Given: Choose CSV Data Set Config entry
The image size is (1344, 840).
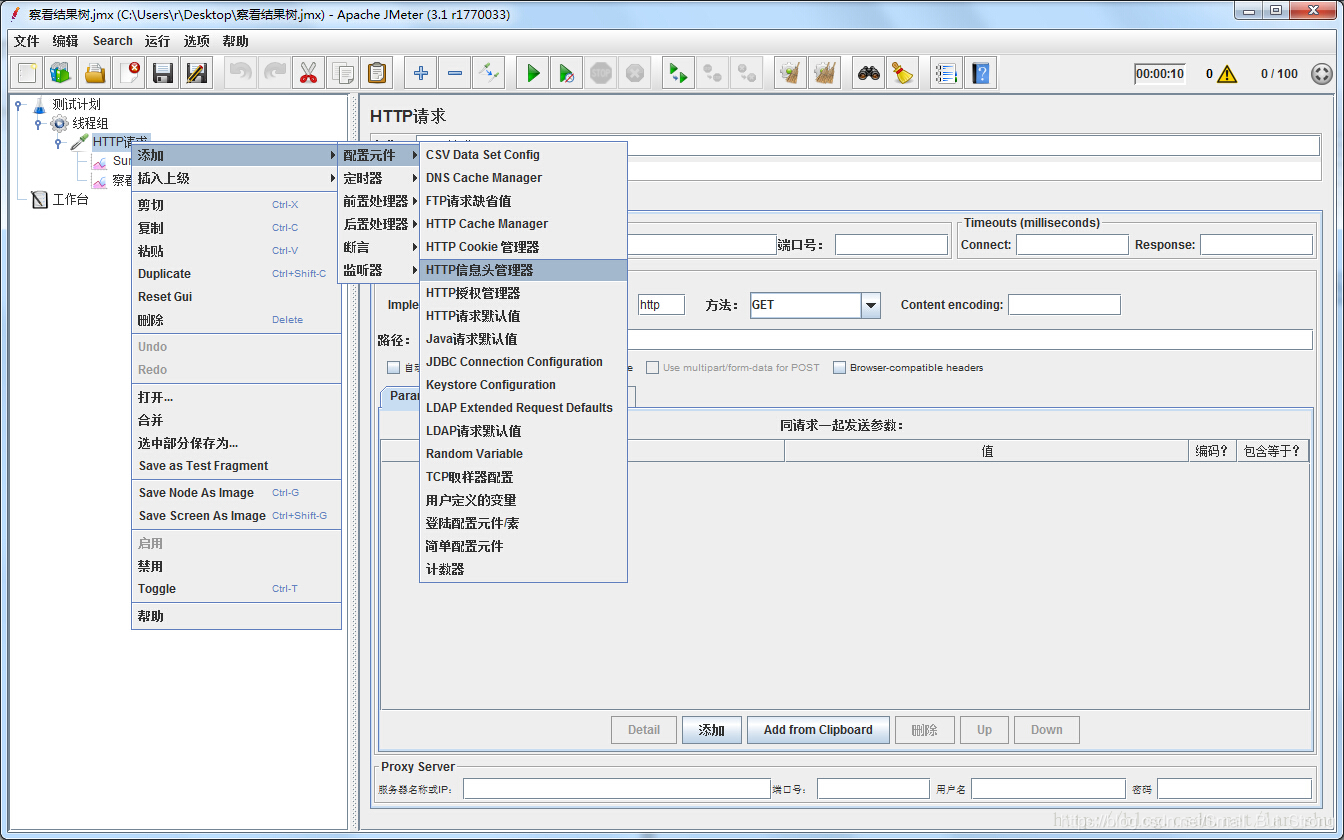Looking at the screenshot, I should (523, 155).
